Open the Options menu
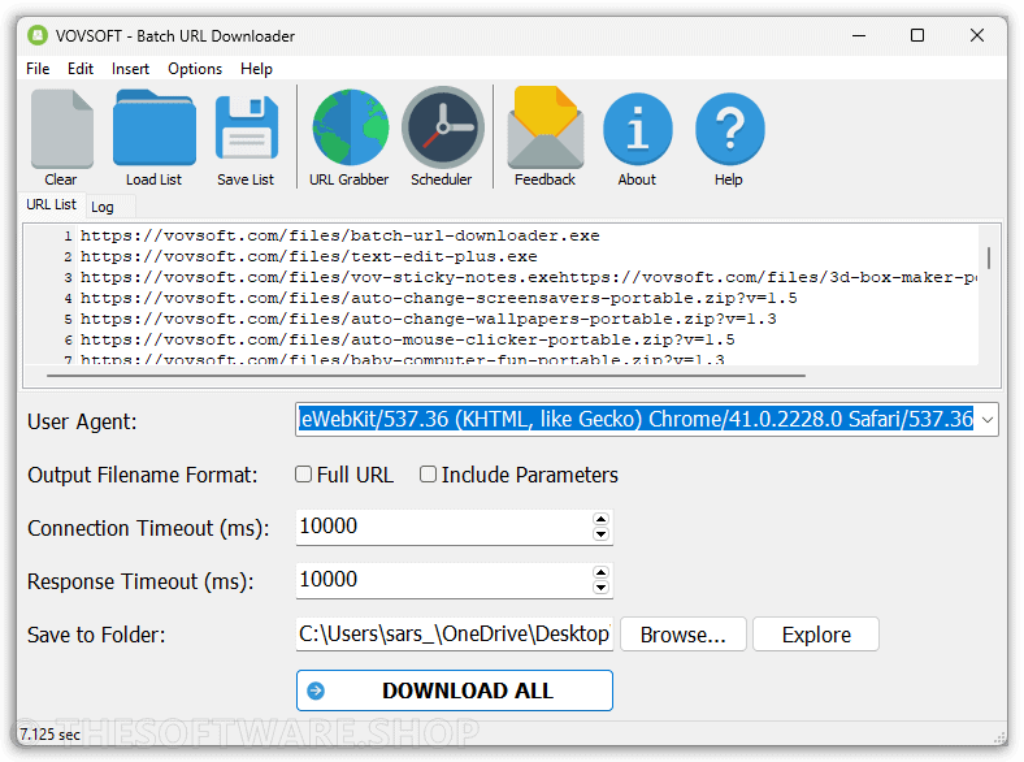 pyautogui.click(x=195, y=69)
